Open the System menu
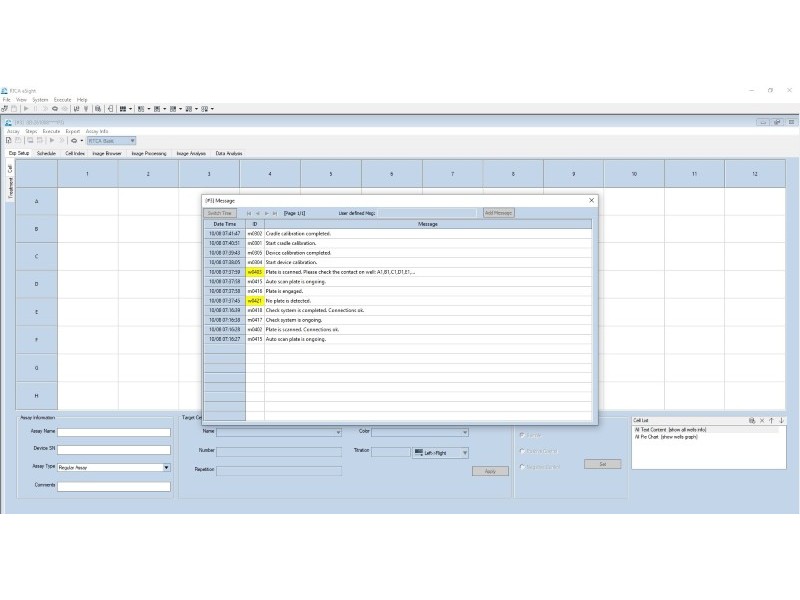 pyautogui.click(x=40, y=100)
